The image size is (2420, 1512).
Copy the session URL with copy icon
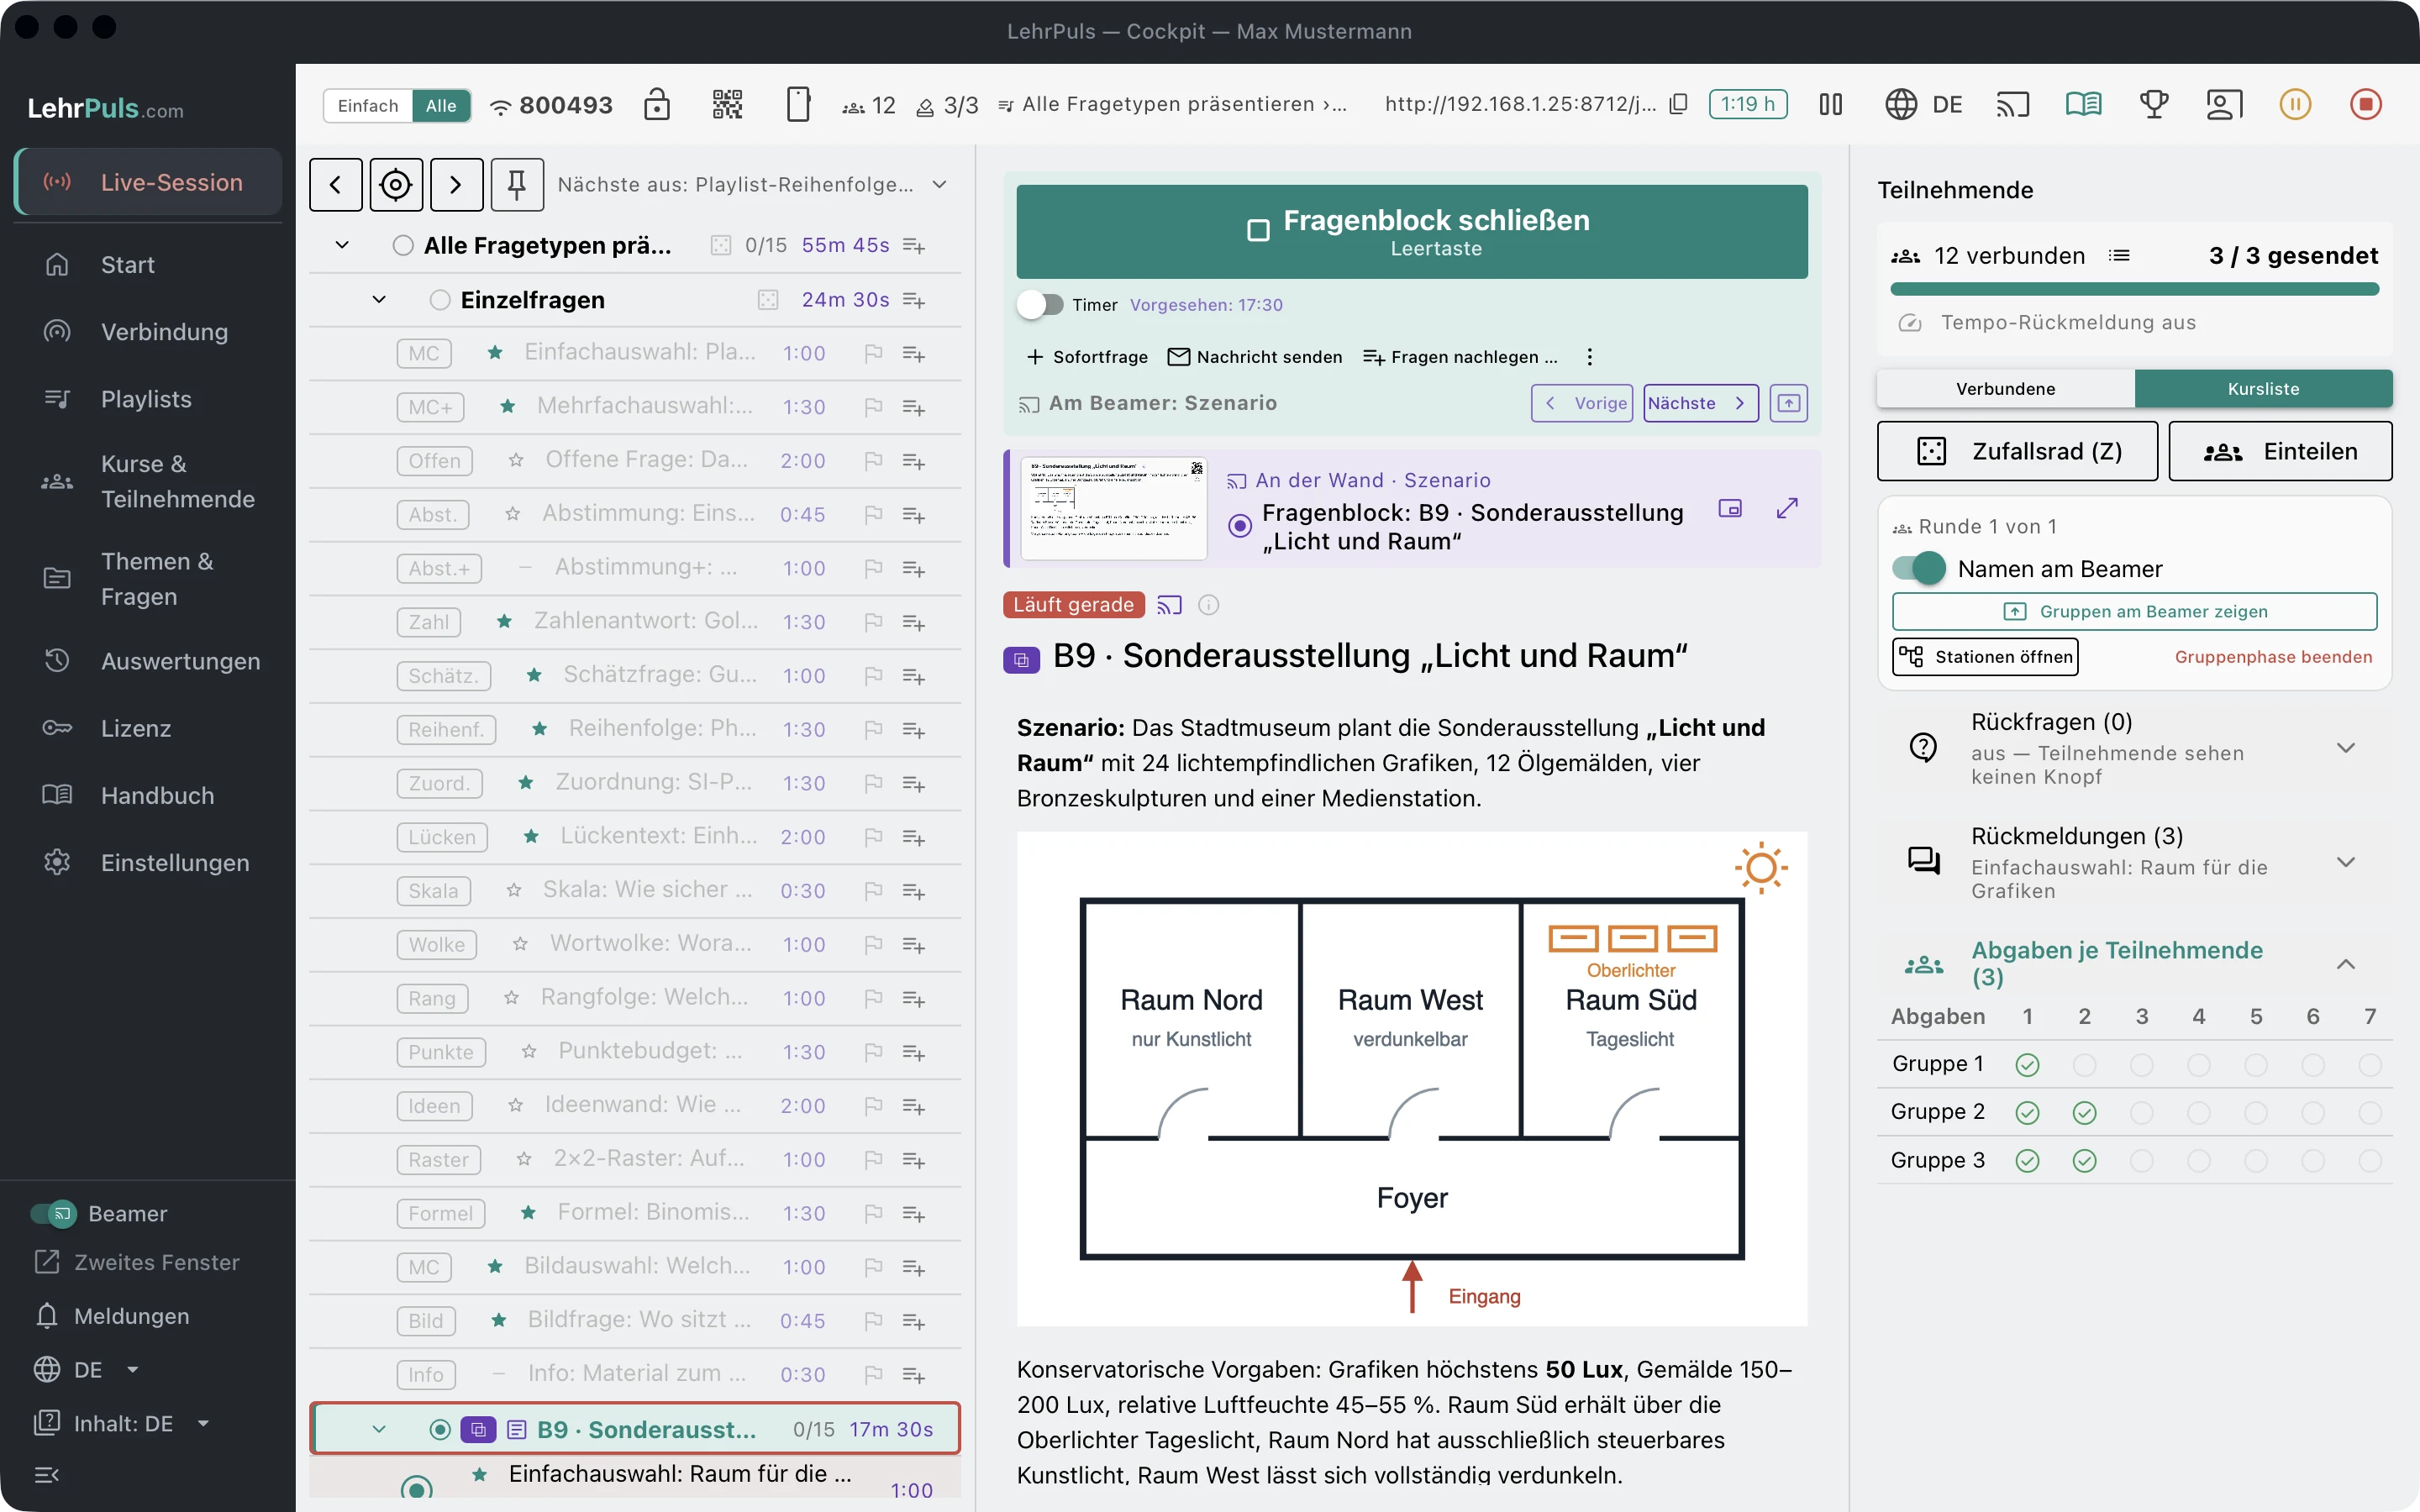pyautogui.click(x=1679, y=104)
